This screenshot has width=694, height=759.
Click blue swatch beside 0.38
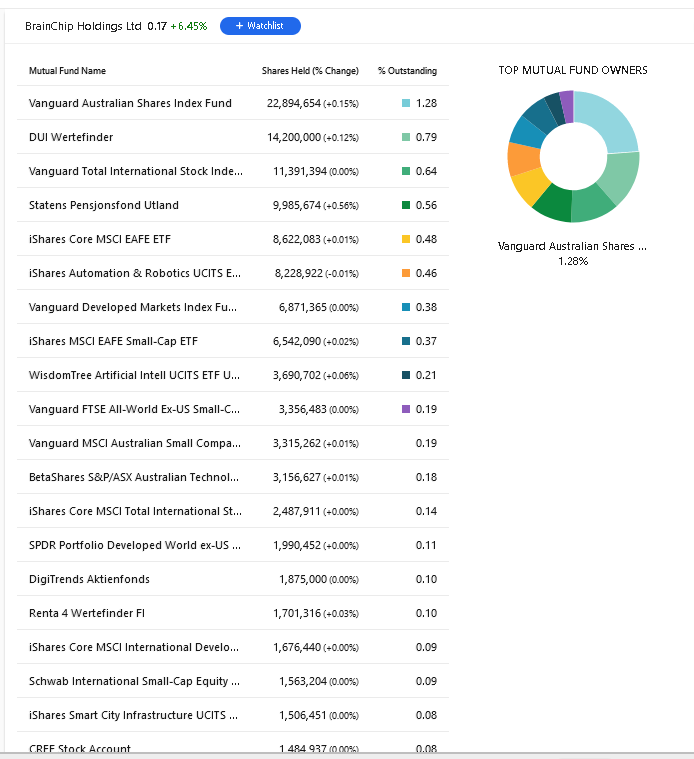tap(406, 307)
